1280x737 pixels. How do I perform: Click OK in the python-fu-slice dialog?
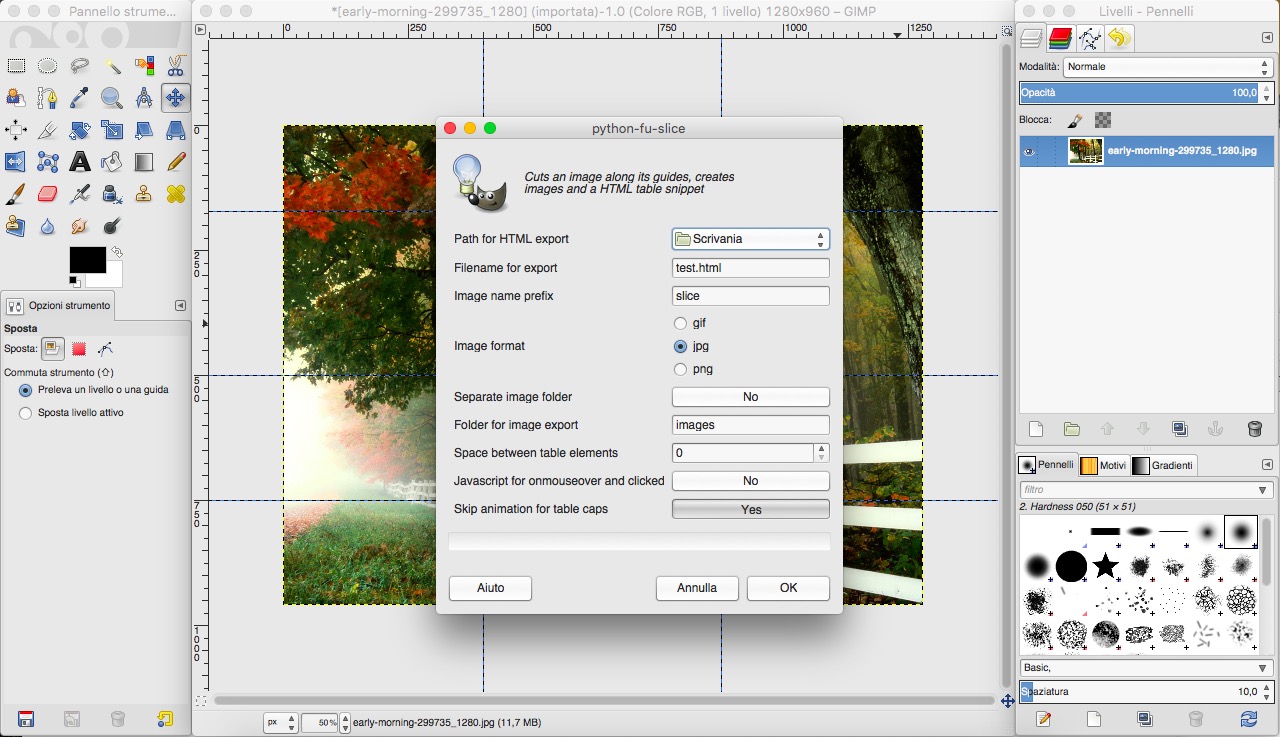(x=788, y=588)
